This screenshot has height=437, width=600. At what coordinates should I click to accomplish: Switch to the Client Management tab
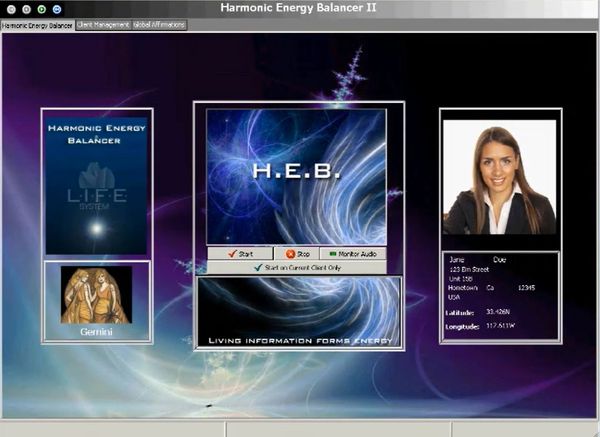(103, 24)
